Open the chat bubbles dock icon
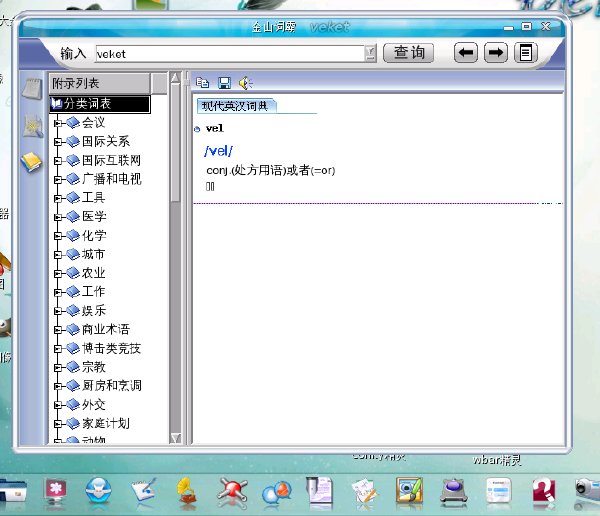 pyautogui.click(x=276, y=493)
